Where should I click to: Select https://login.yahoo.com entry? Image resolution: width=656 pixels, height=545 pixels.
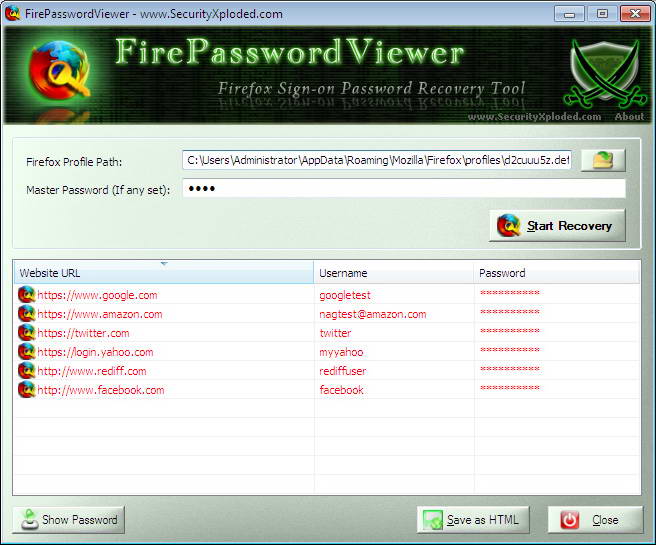point(95,352)
